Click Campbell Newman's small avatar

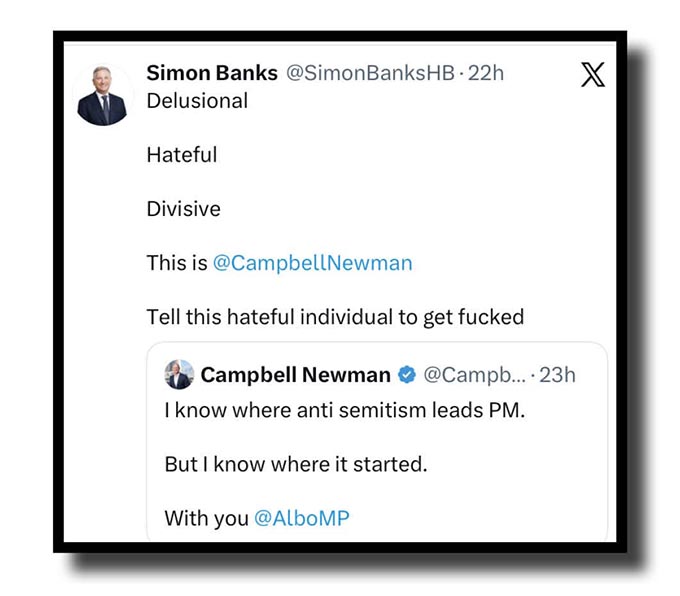click(x=179, y=375)
